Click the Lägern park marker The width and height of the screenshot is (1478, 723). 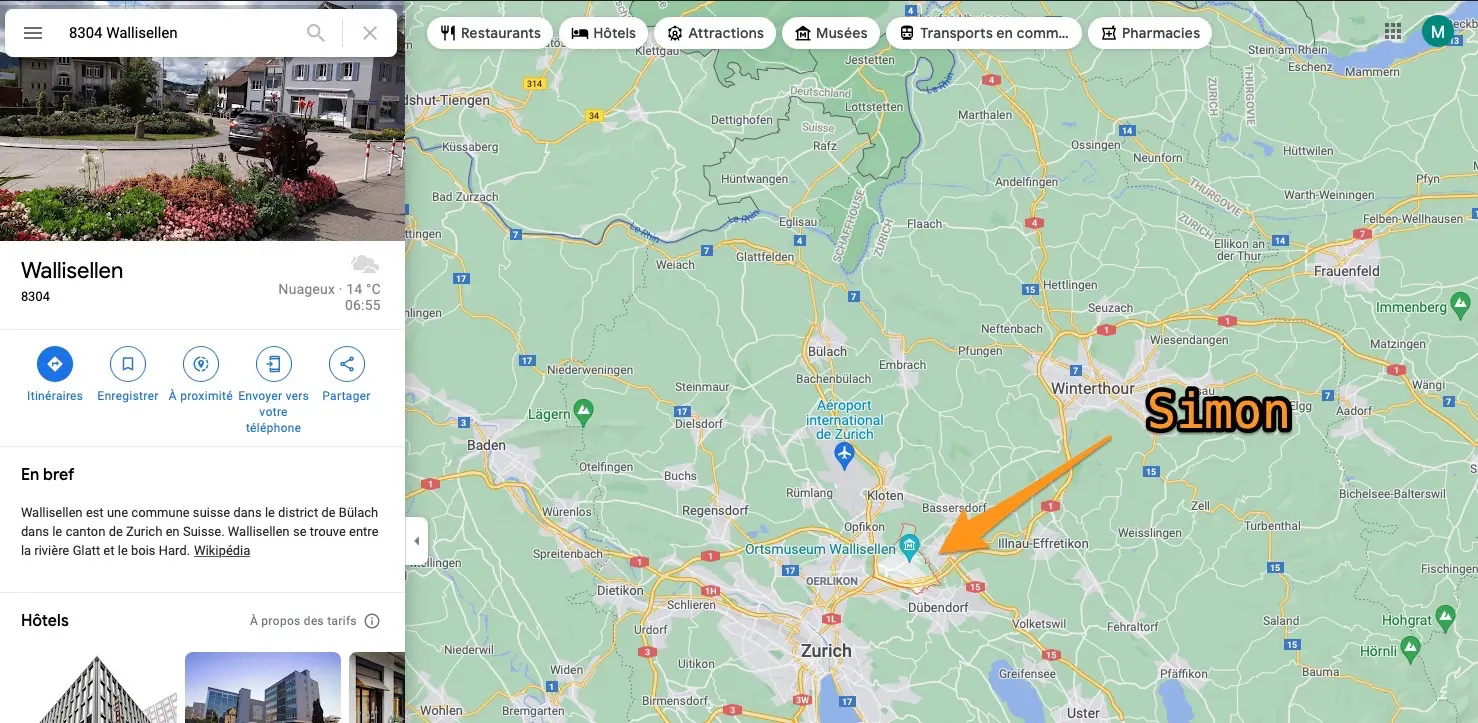585,410
